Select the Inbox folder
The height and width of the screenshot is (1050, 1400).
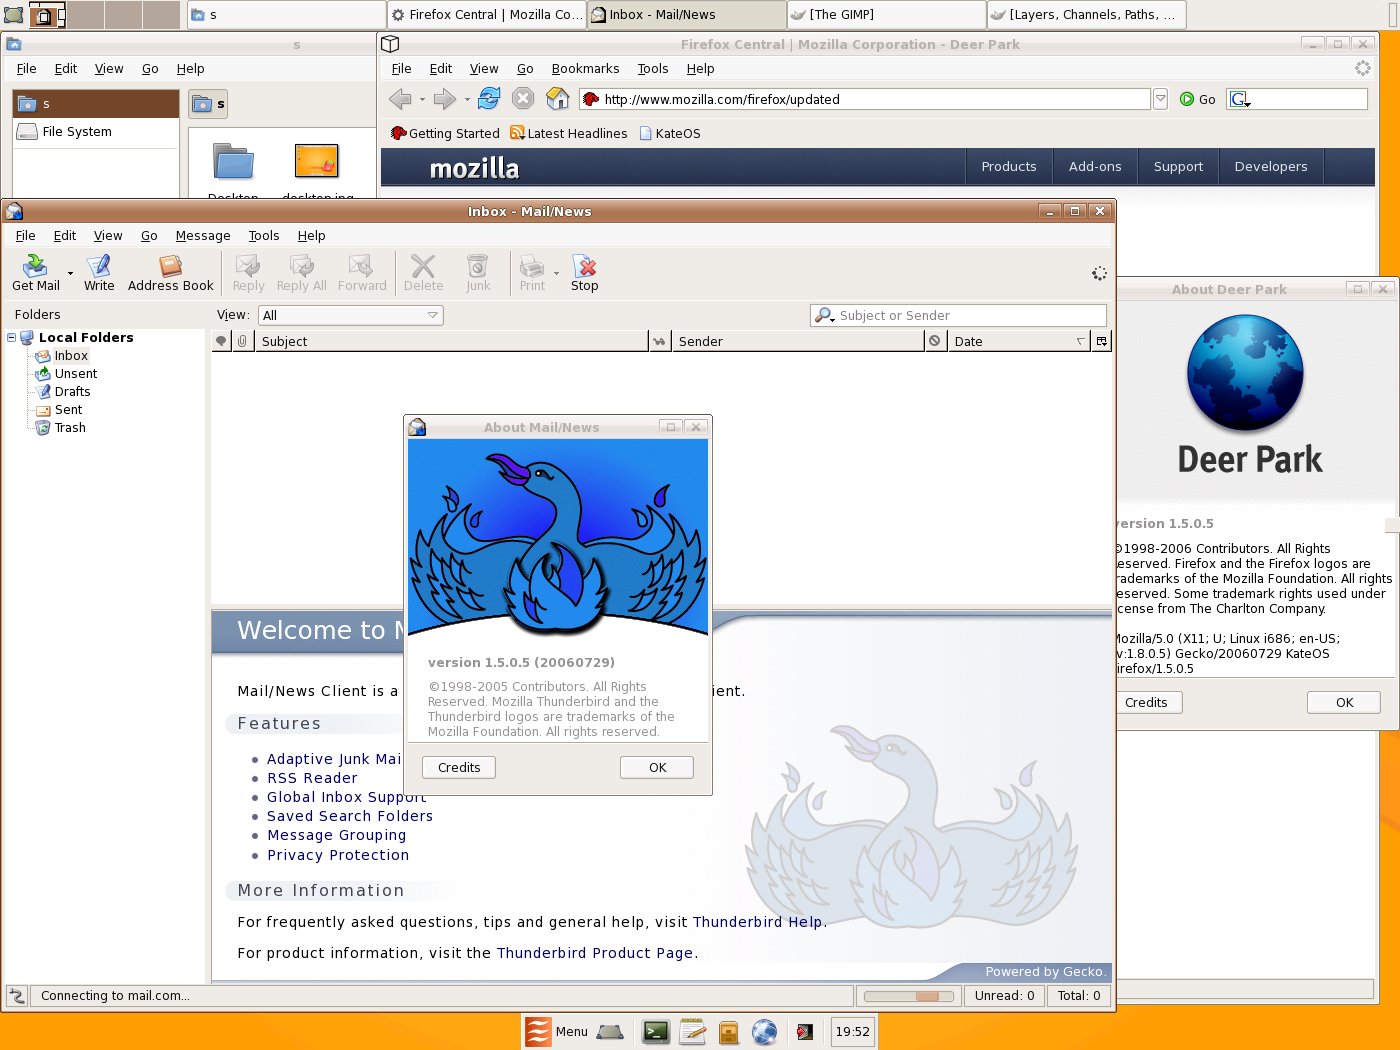[x=71, y=356]
